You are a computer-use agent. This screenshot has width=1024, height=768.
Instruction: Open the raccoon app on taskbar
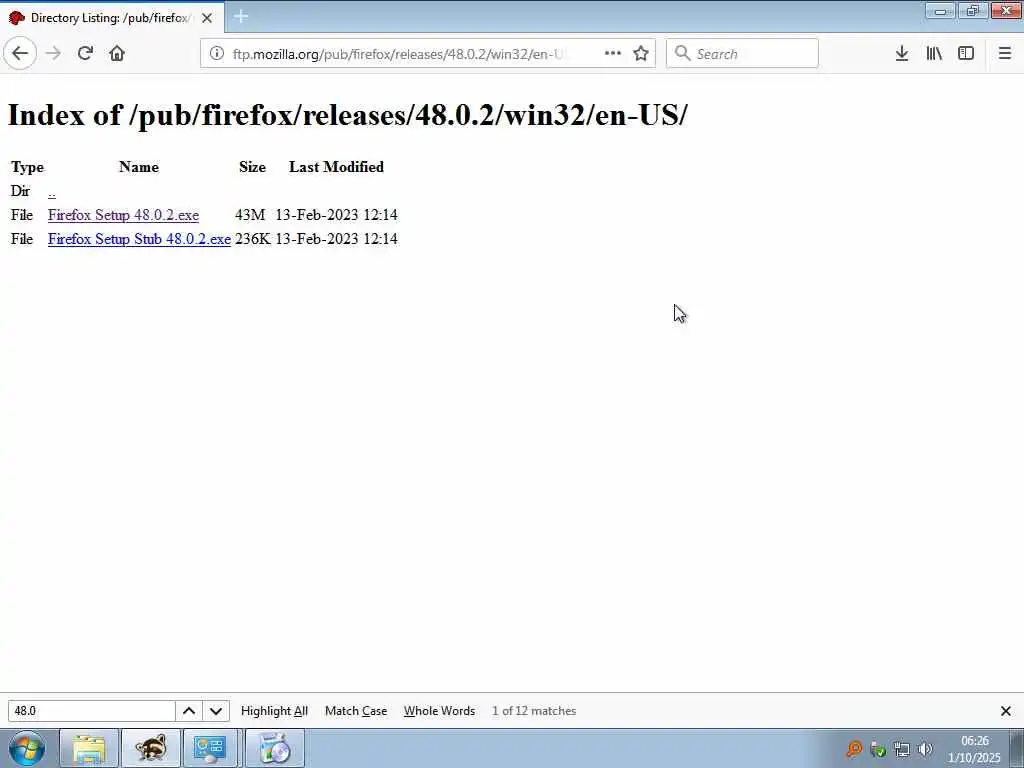coord(150,748)
